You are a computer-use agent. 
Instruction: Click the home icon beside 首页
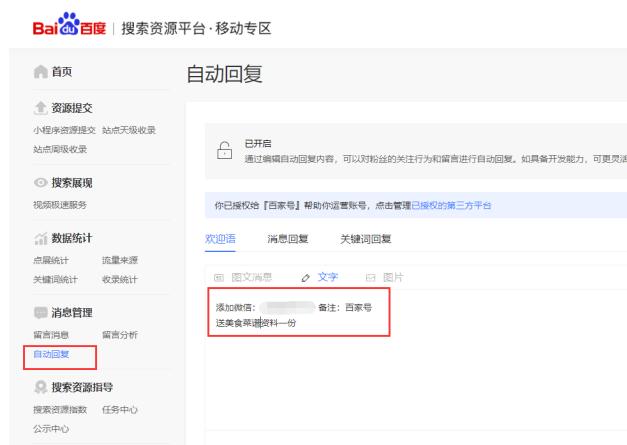tap(39, 72)
